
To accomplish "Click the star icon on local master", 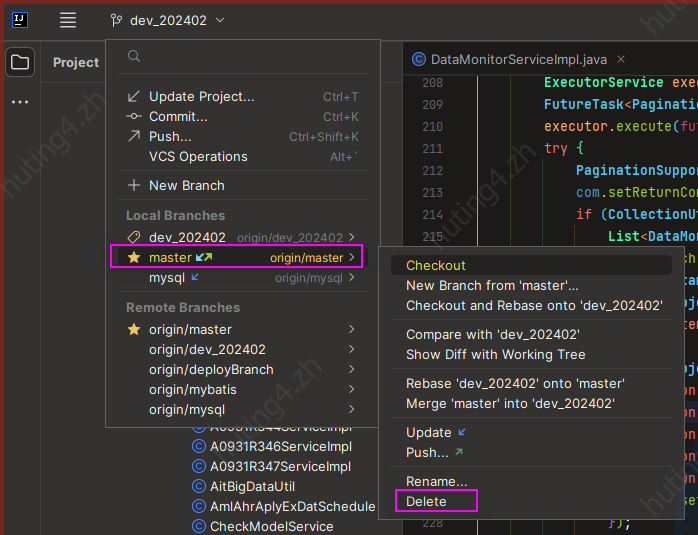I will (x=134, y=257).
